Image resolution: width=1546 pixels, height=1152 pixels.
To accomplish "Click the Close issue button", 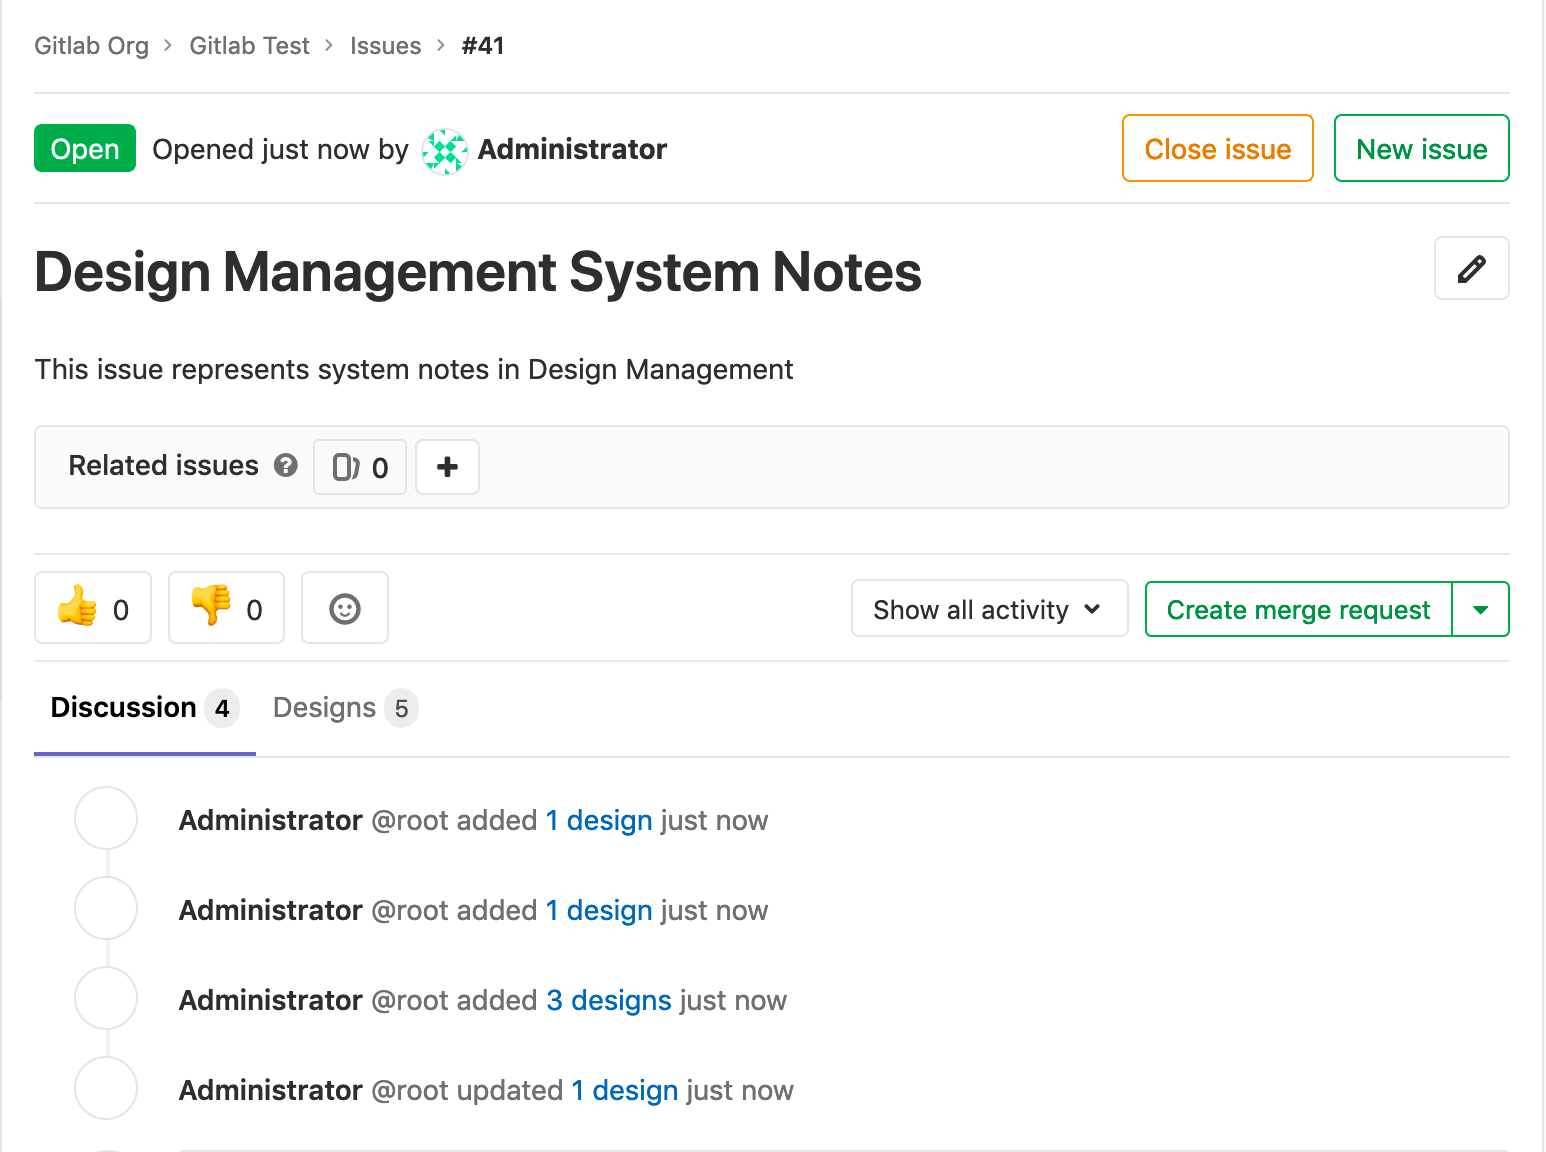I will 1217,148.
